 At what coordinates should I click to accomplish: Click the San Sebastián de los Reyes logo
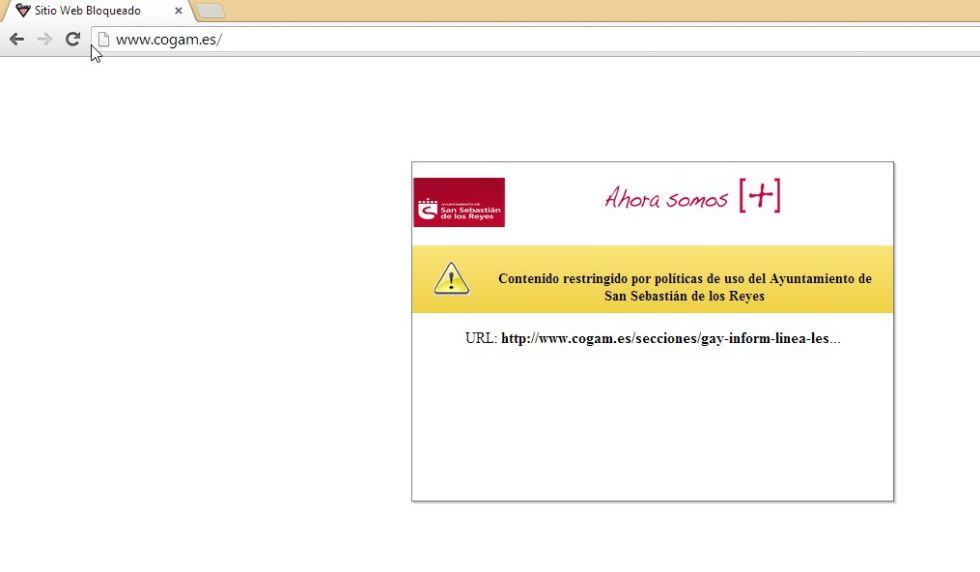(x=459, y=203)
